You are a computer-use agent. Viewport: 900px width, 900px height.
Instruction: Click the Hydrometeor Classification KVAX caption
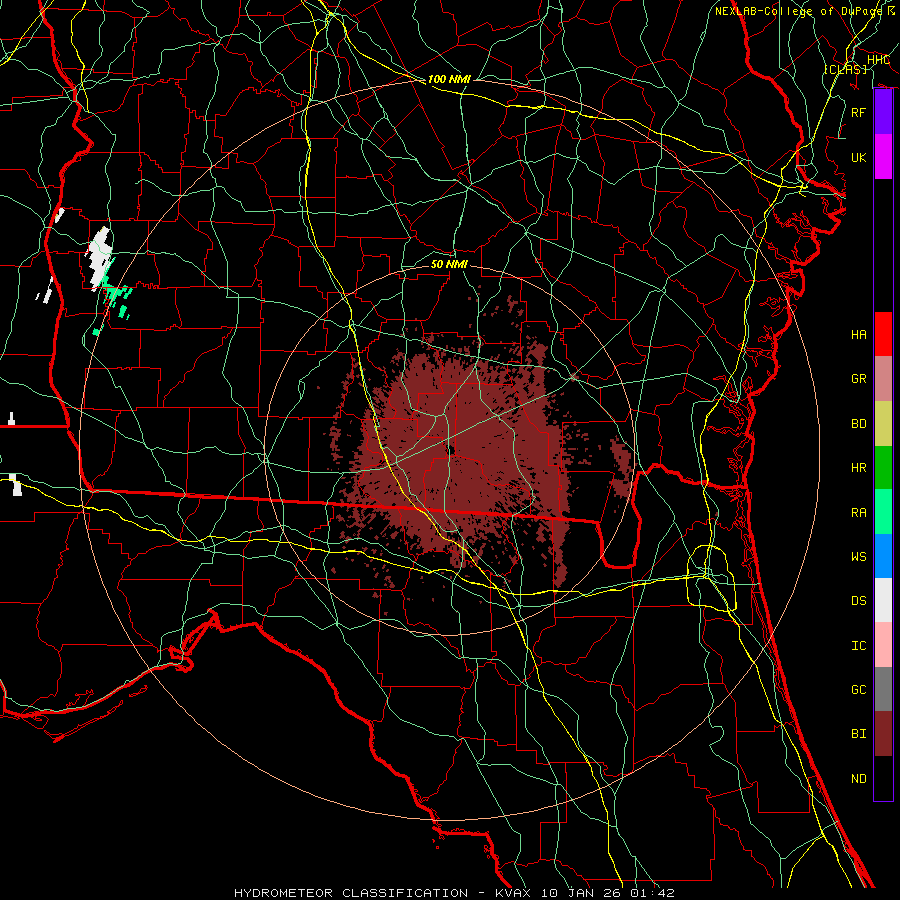coord(454,893)
